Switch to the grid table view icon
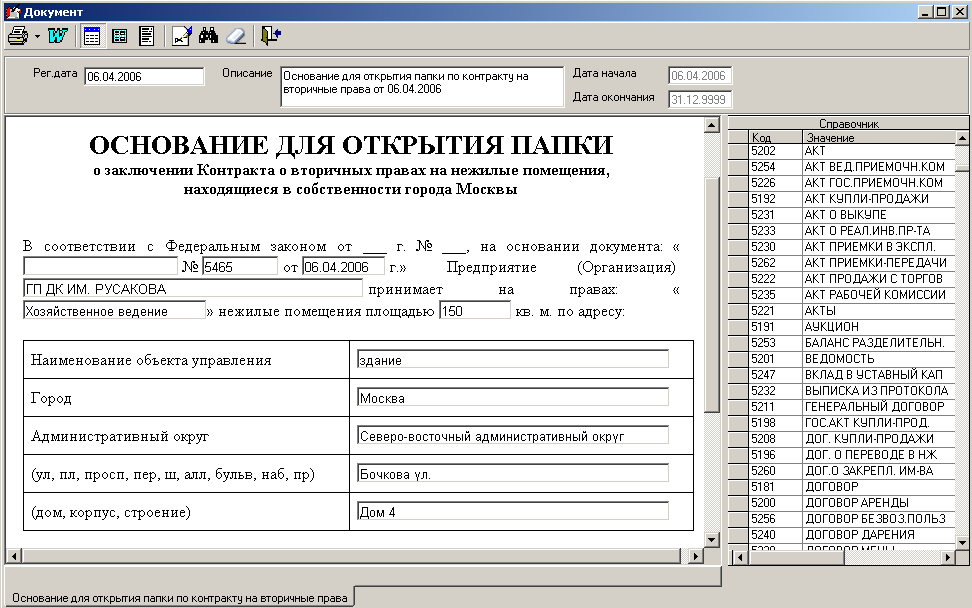The height and width of the screenshot is (608, 972). [x=120, y=36]
